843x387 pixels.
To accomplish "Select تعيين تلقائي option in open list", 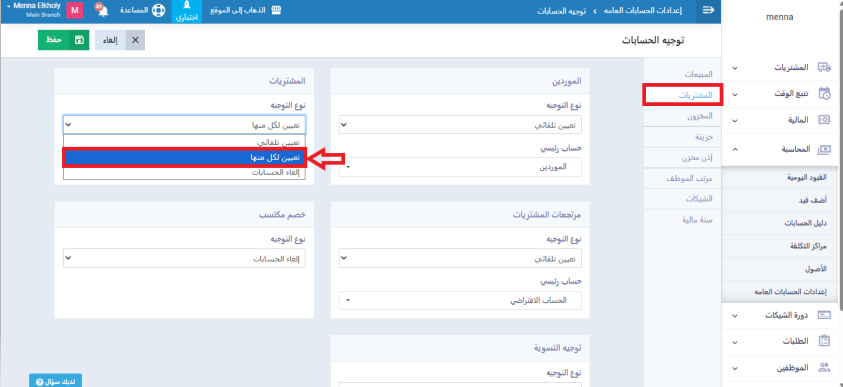I will [x=184, y=142].
